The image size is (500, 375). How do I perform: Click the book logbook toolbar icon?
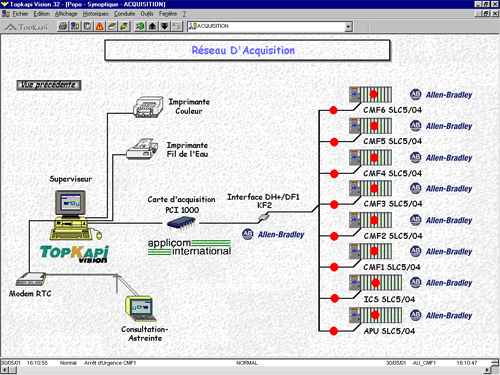112,26
